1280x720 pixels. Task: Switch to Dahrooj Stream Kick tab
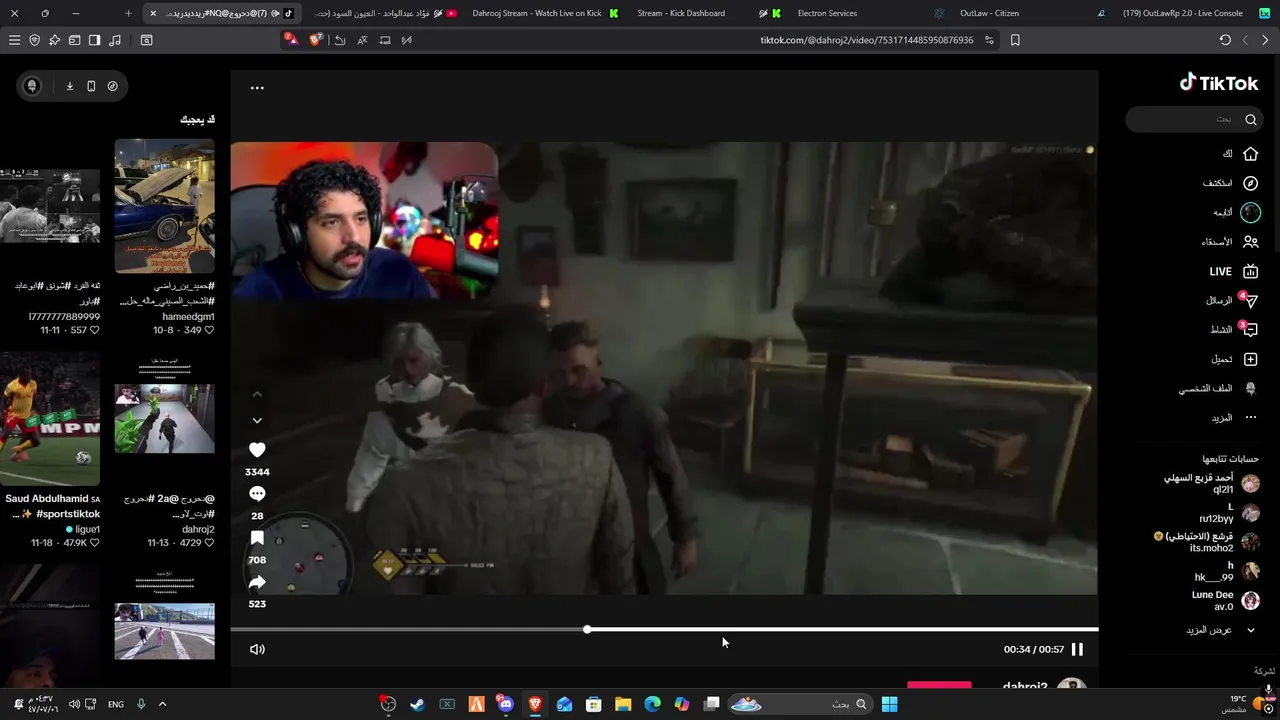545,13
